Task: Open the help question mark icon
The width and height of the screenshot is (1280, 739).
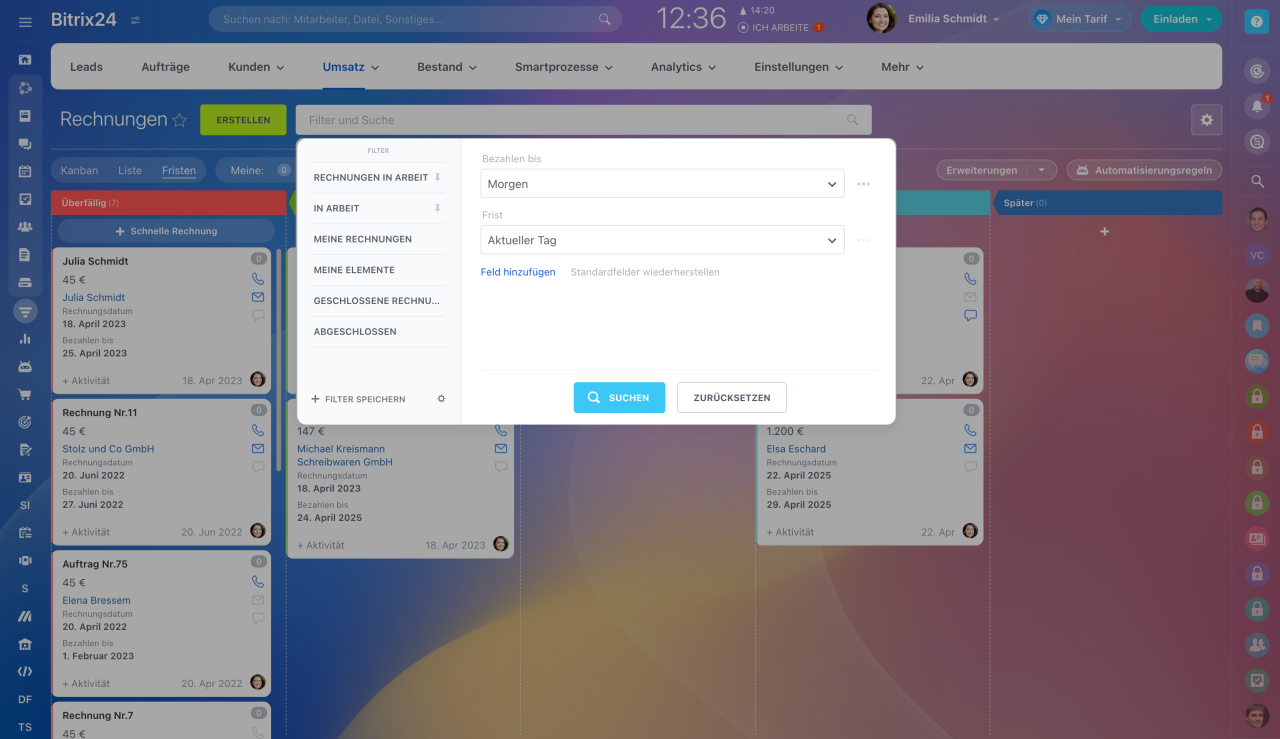Action: [x=1257, y=22]
